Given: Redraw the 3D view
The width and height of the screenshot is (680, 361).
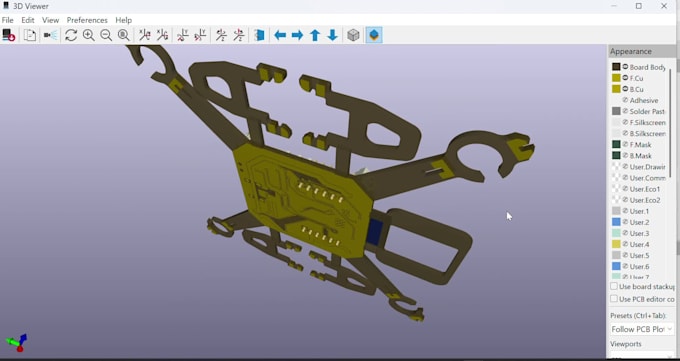Looking at the screenshot, I should pos(71,35).
